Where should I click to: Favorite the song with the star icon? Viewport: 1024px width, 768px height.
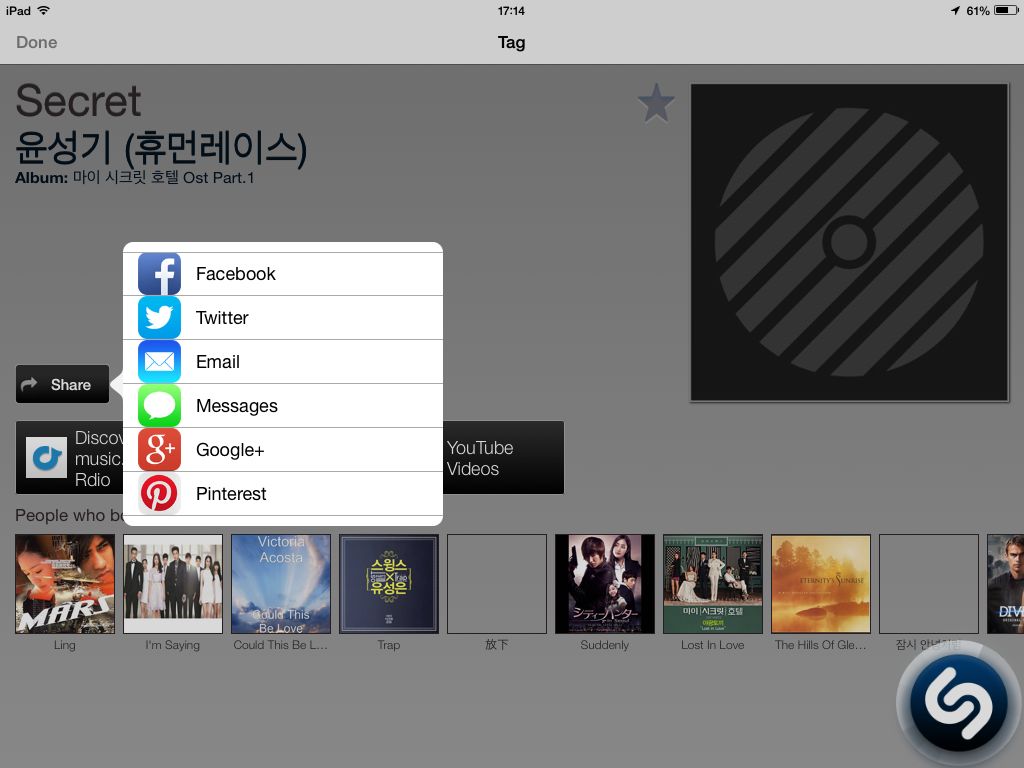click(656, 103)
